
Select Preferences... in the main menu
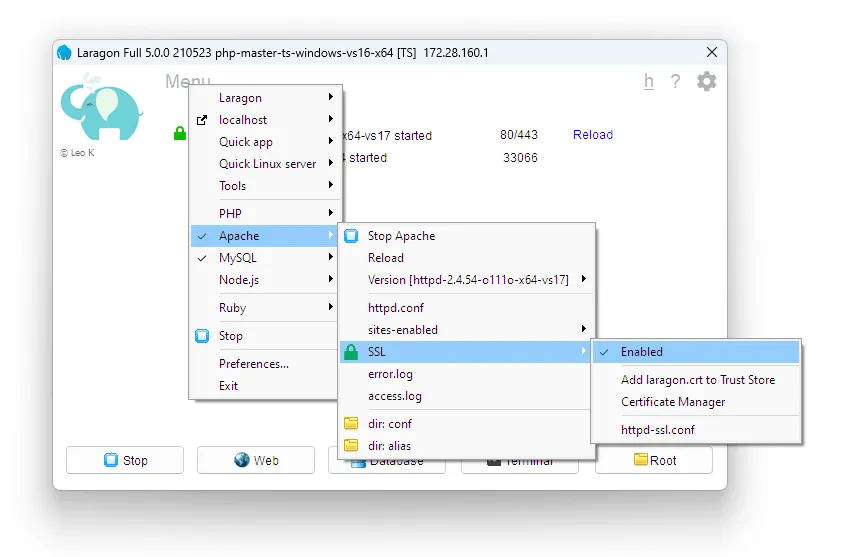(x=254, y=364)
